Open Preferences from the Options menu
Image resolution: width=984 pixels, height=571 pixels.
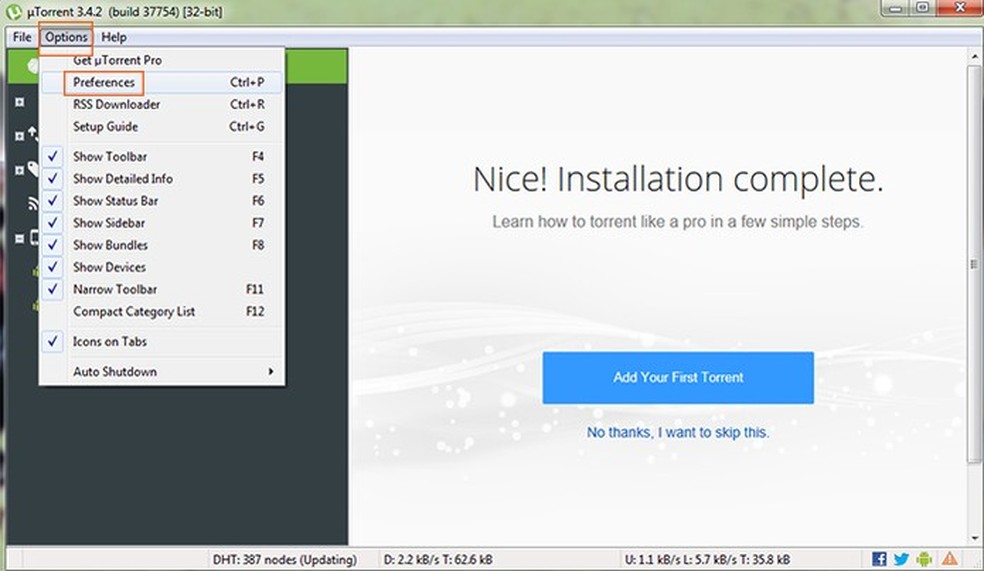[x=161, y=82]
